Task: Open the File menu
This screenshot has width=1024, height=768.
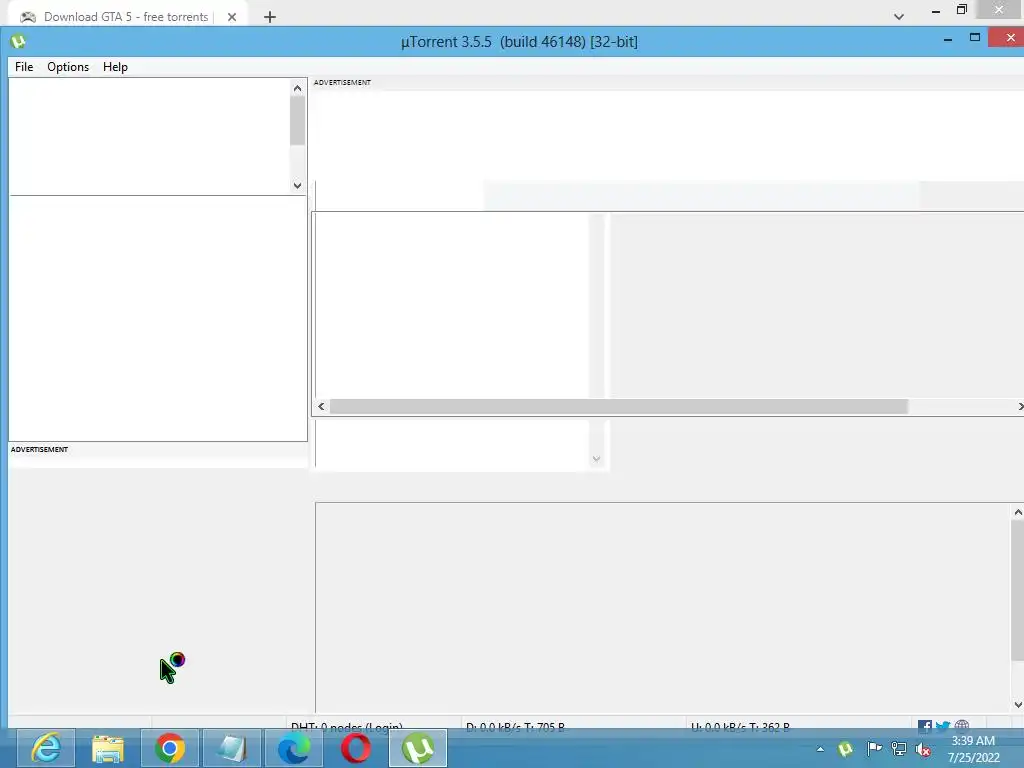Action: coord(24,67)
